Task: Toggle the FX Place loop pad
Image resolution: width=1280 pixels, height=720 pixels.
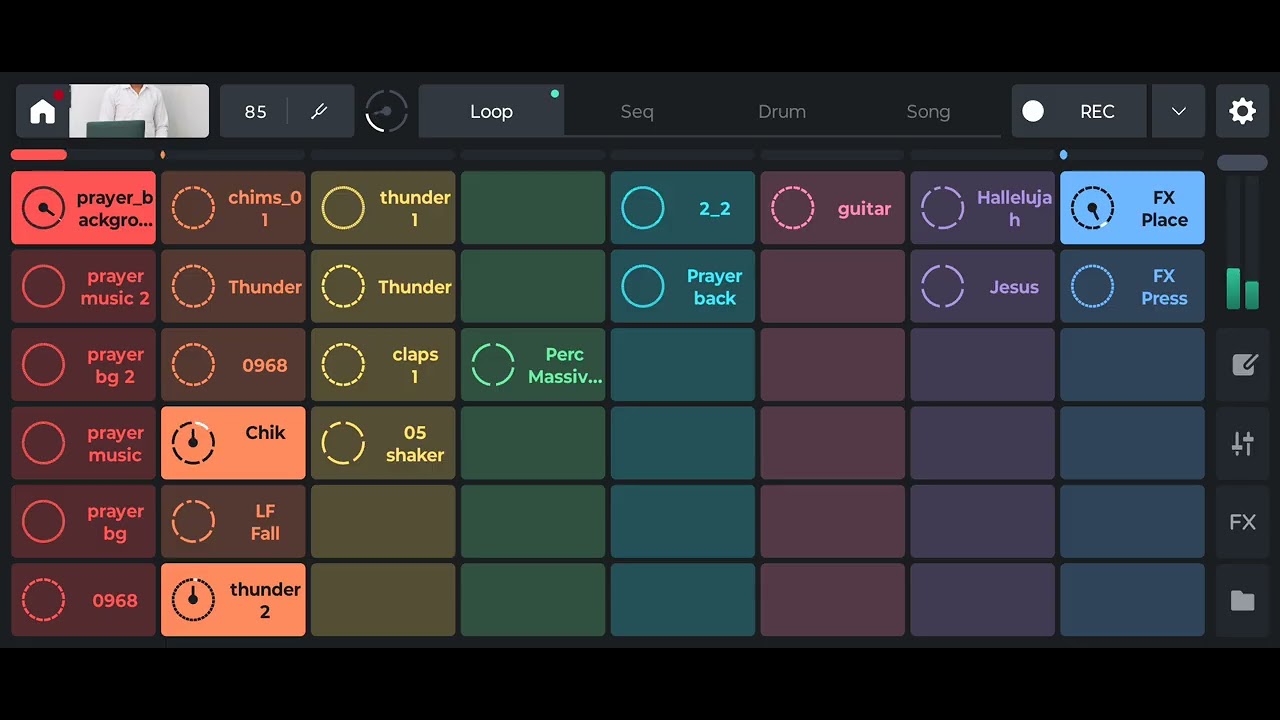Action: (x=1132, y=208)
